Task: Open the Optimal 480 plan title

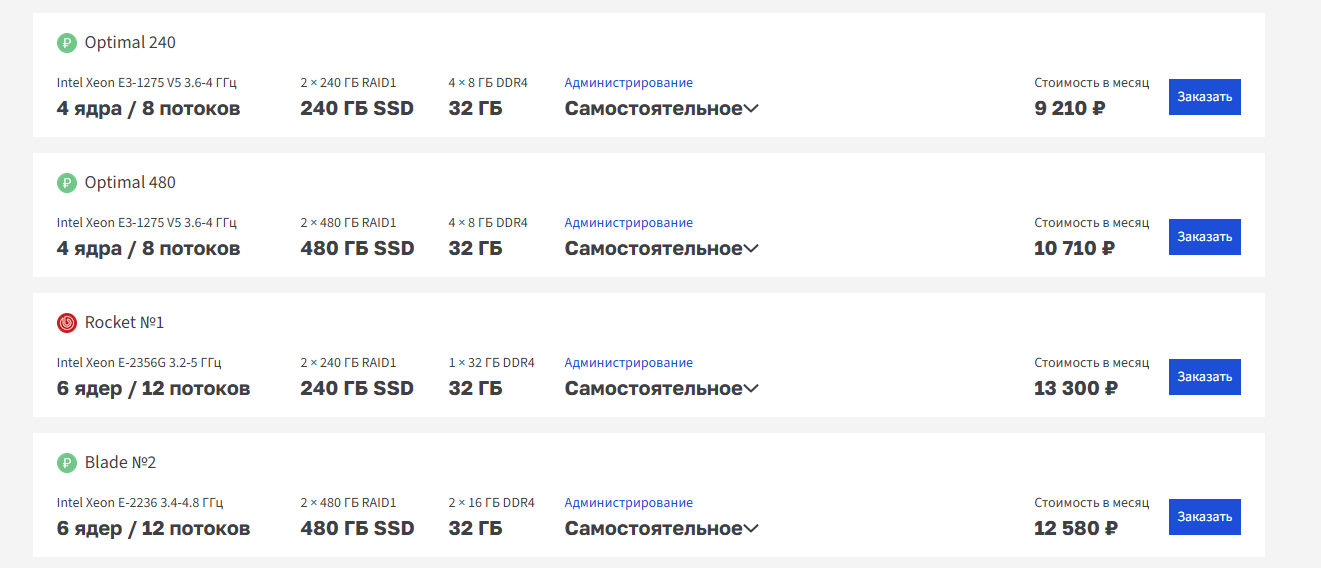Action: point(130,183)
